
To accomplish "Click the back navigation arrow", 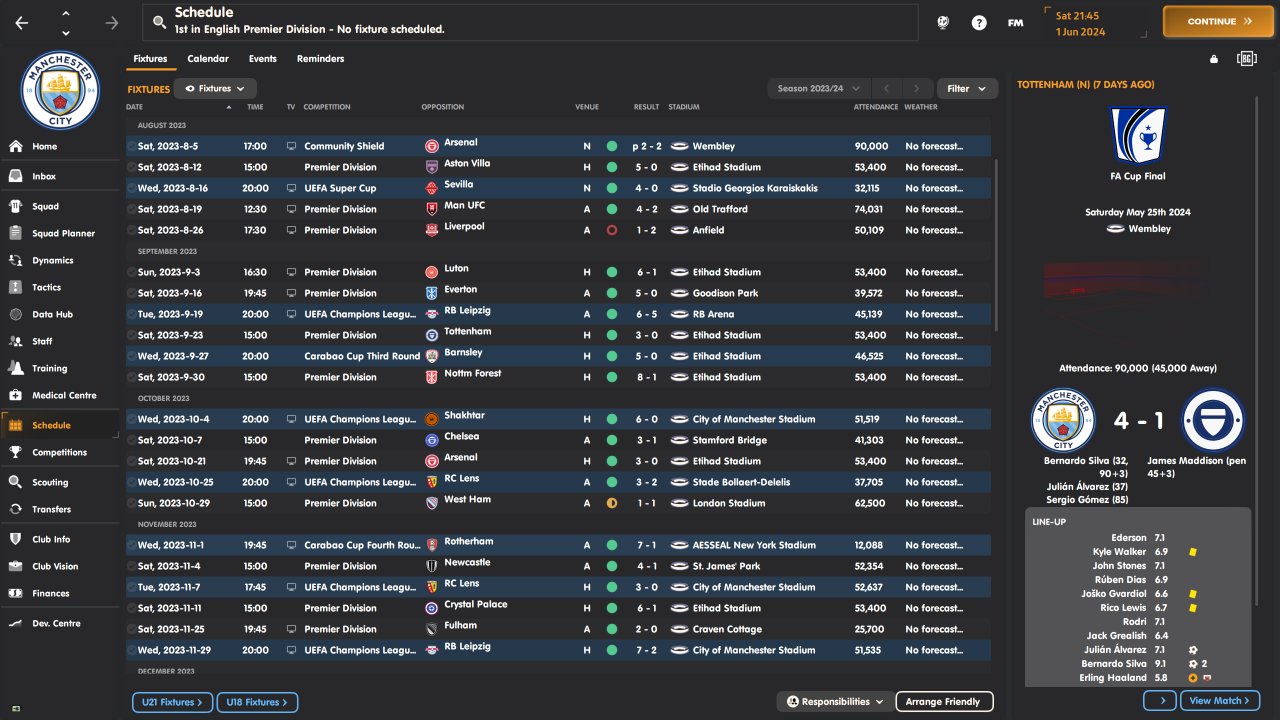I will coord(22,23).
